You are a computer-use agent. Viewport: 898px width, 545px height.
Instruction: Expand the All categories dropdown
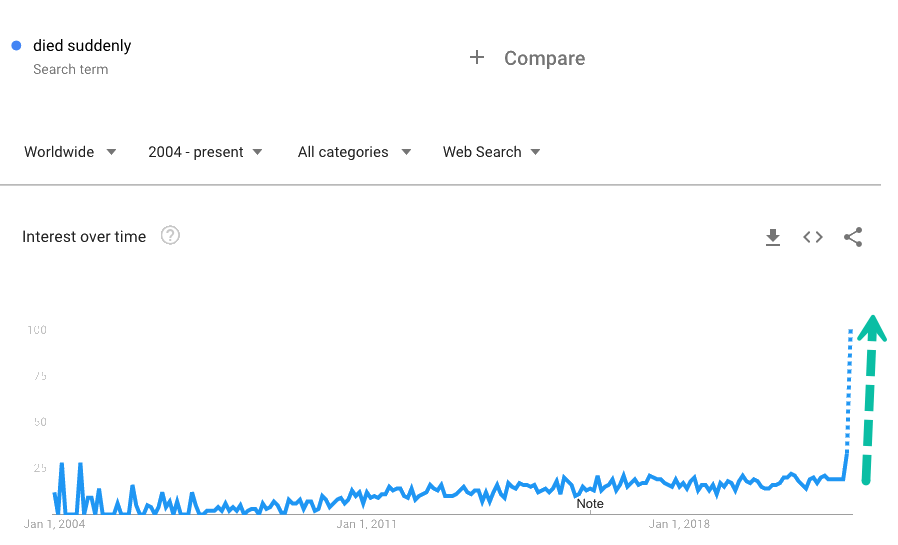pyautogui.click(x=354, y=152)
